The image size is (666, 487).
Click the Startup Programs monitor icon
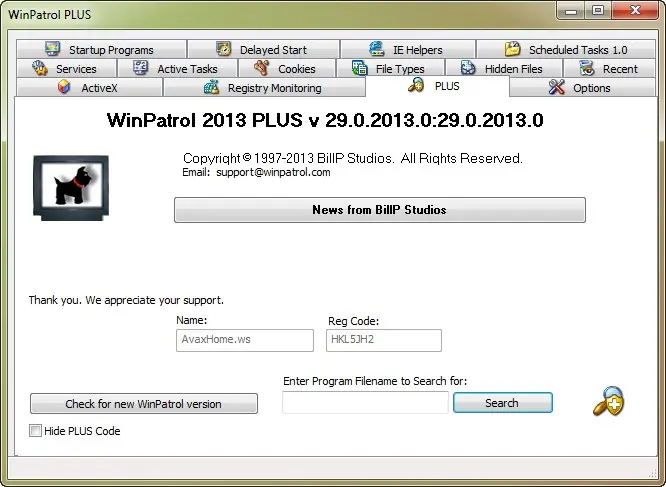click(x=52, y=49)
